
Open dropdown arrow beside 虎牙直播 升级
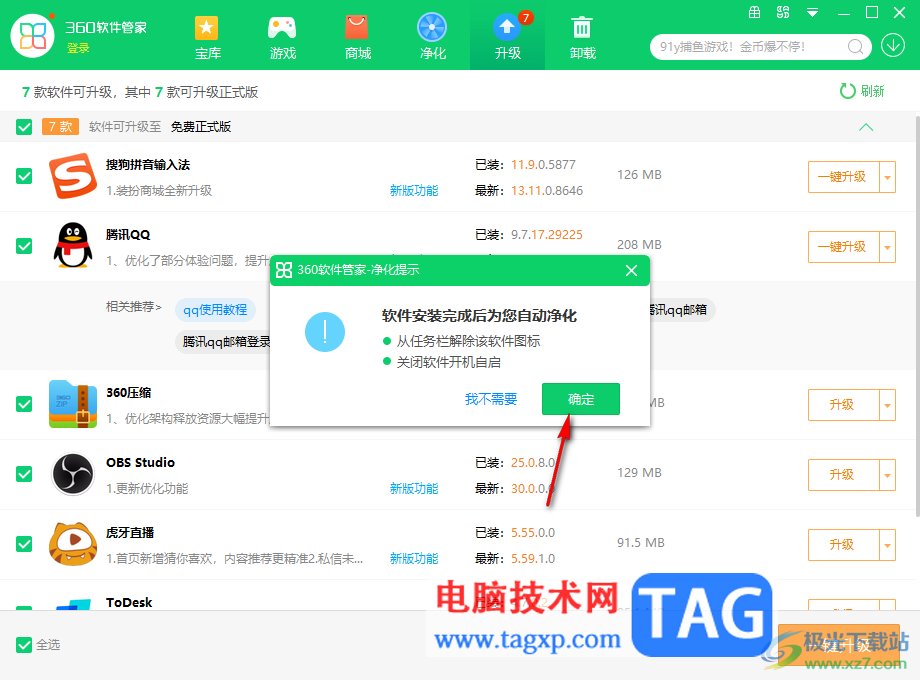point(887,544)
